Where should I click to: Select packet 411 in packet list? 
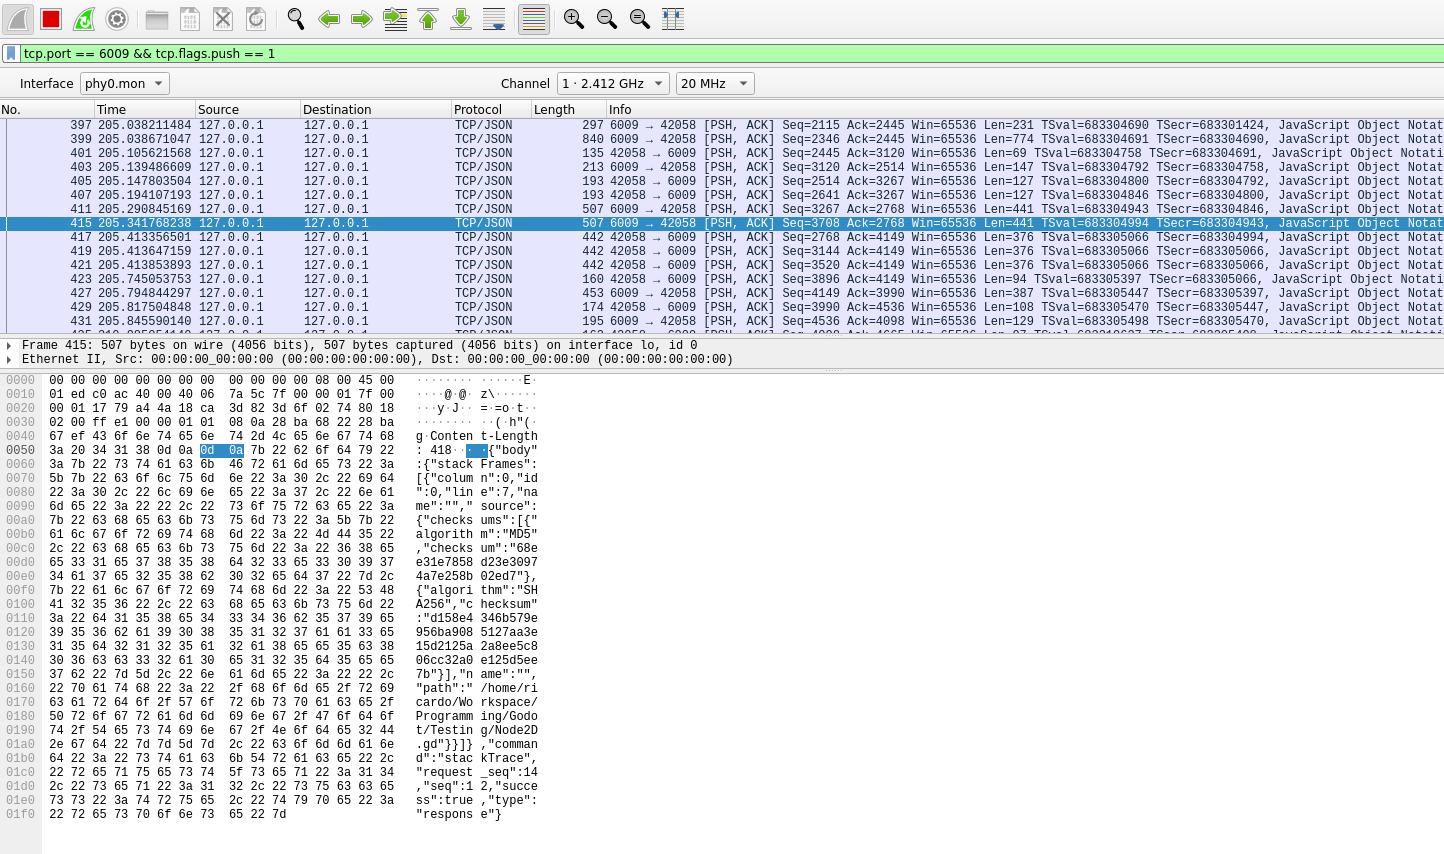tap(722, 210)
